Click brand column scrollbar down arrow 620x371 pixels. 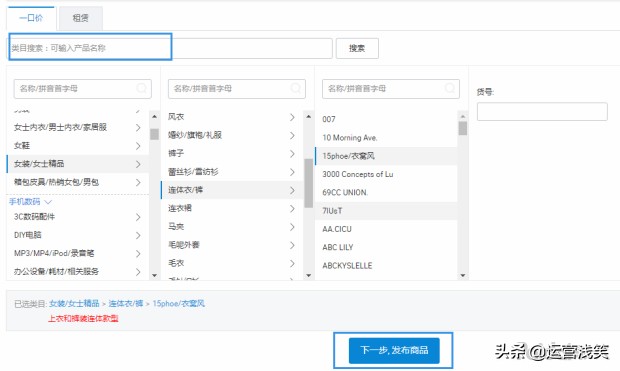click(x=463, y=275)
